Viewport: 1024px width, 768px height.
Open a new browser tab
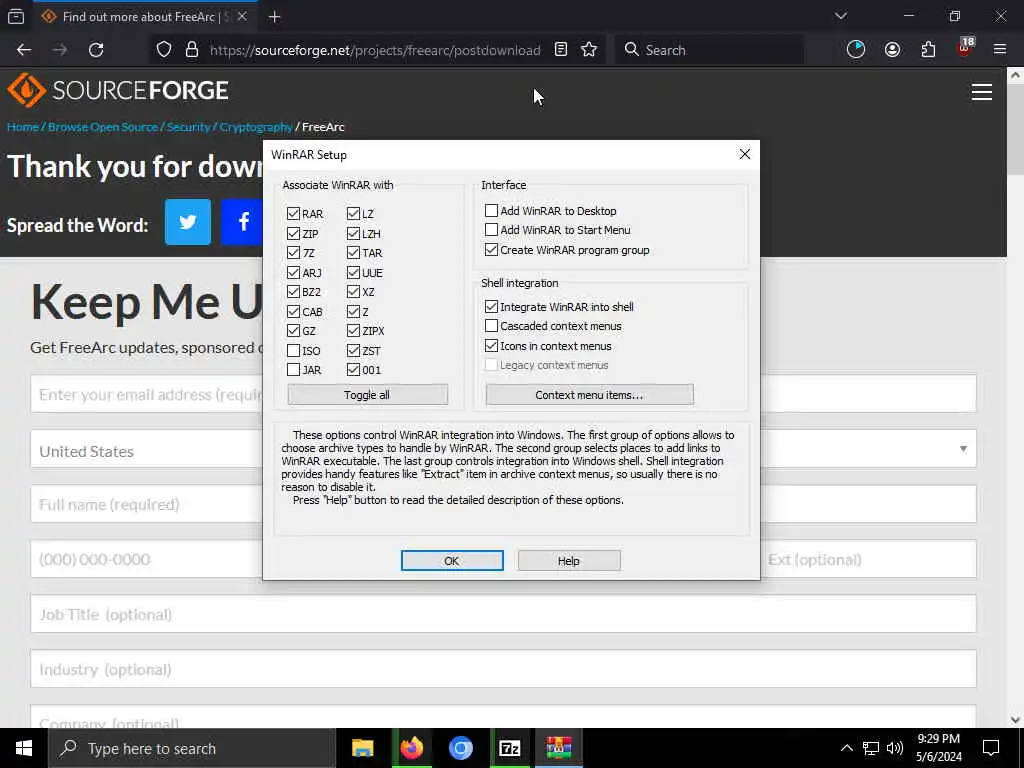274,17
